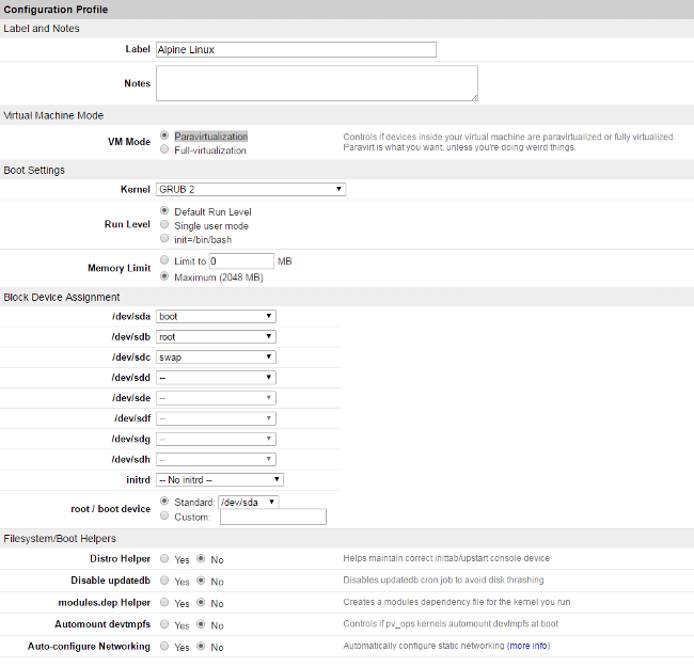This screenshot has height=667, width=694.
Task: Open the Kernel GRUB 2 dropdown
Action: click(251, 189)
